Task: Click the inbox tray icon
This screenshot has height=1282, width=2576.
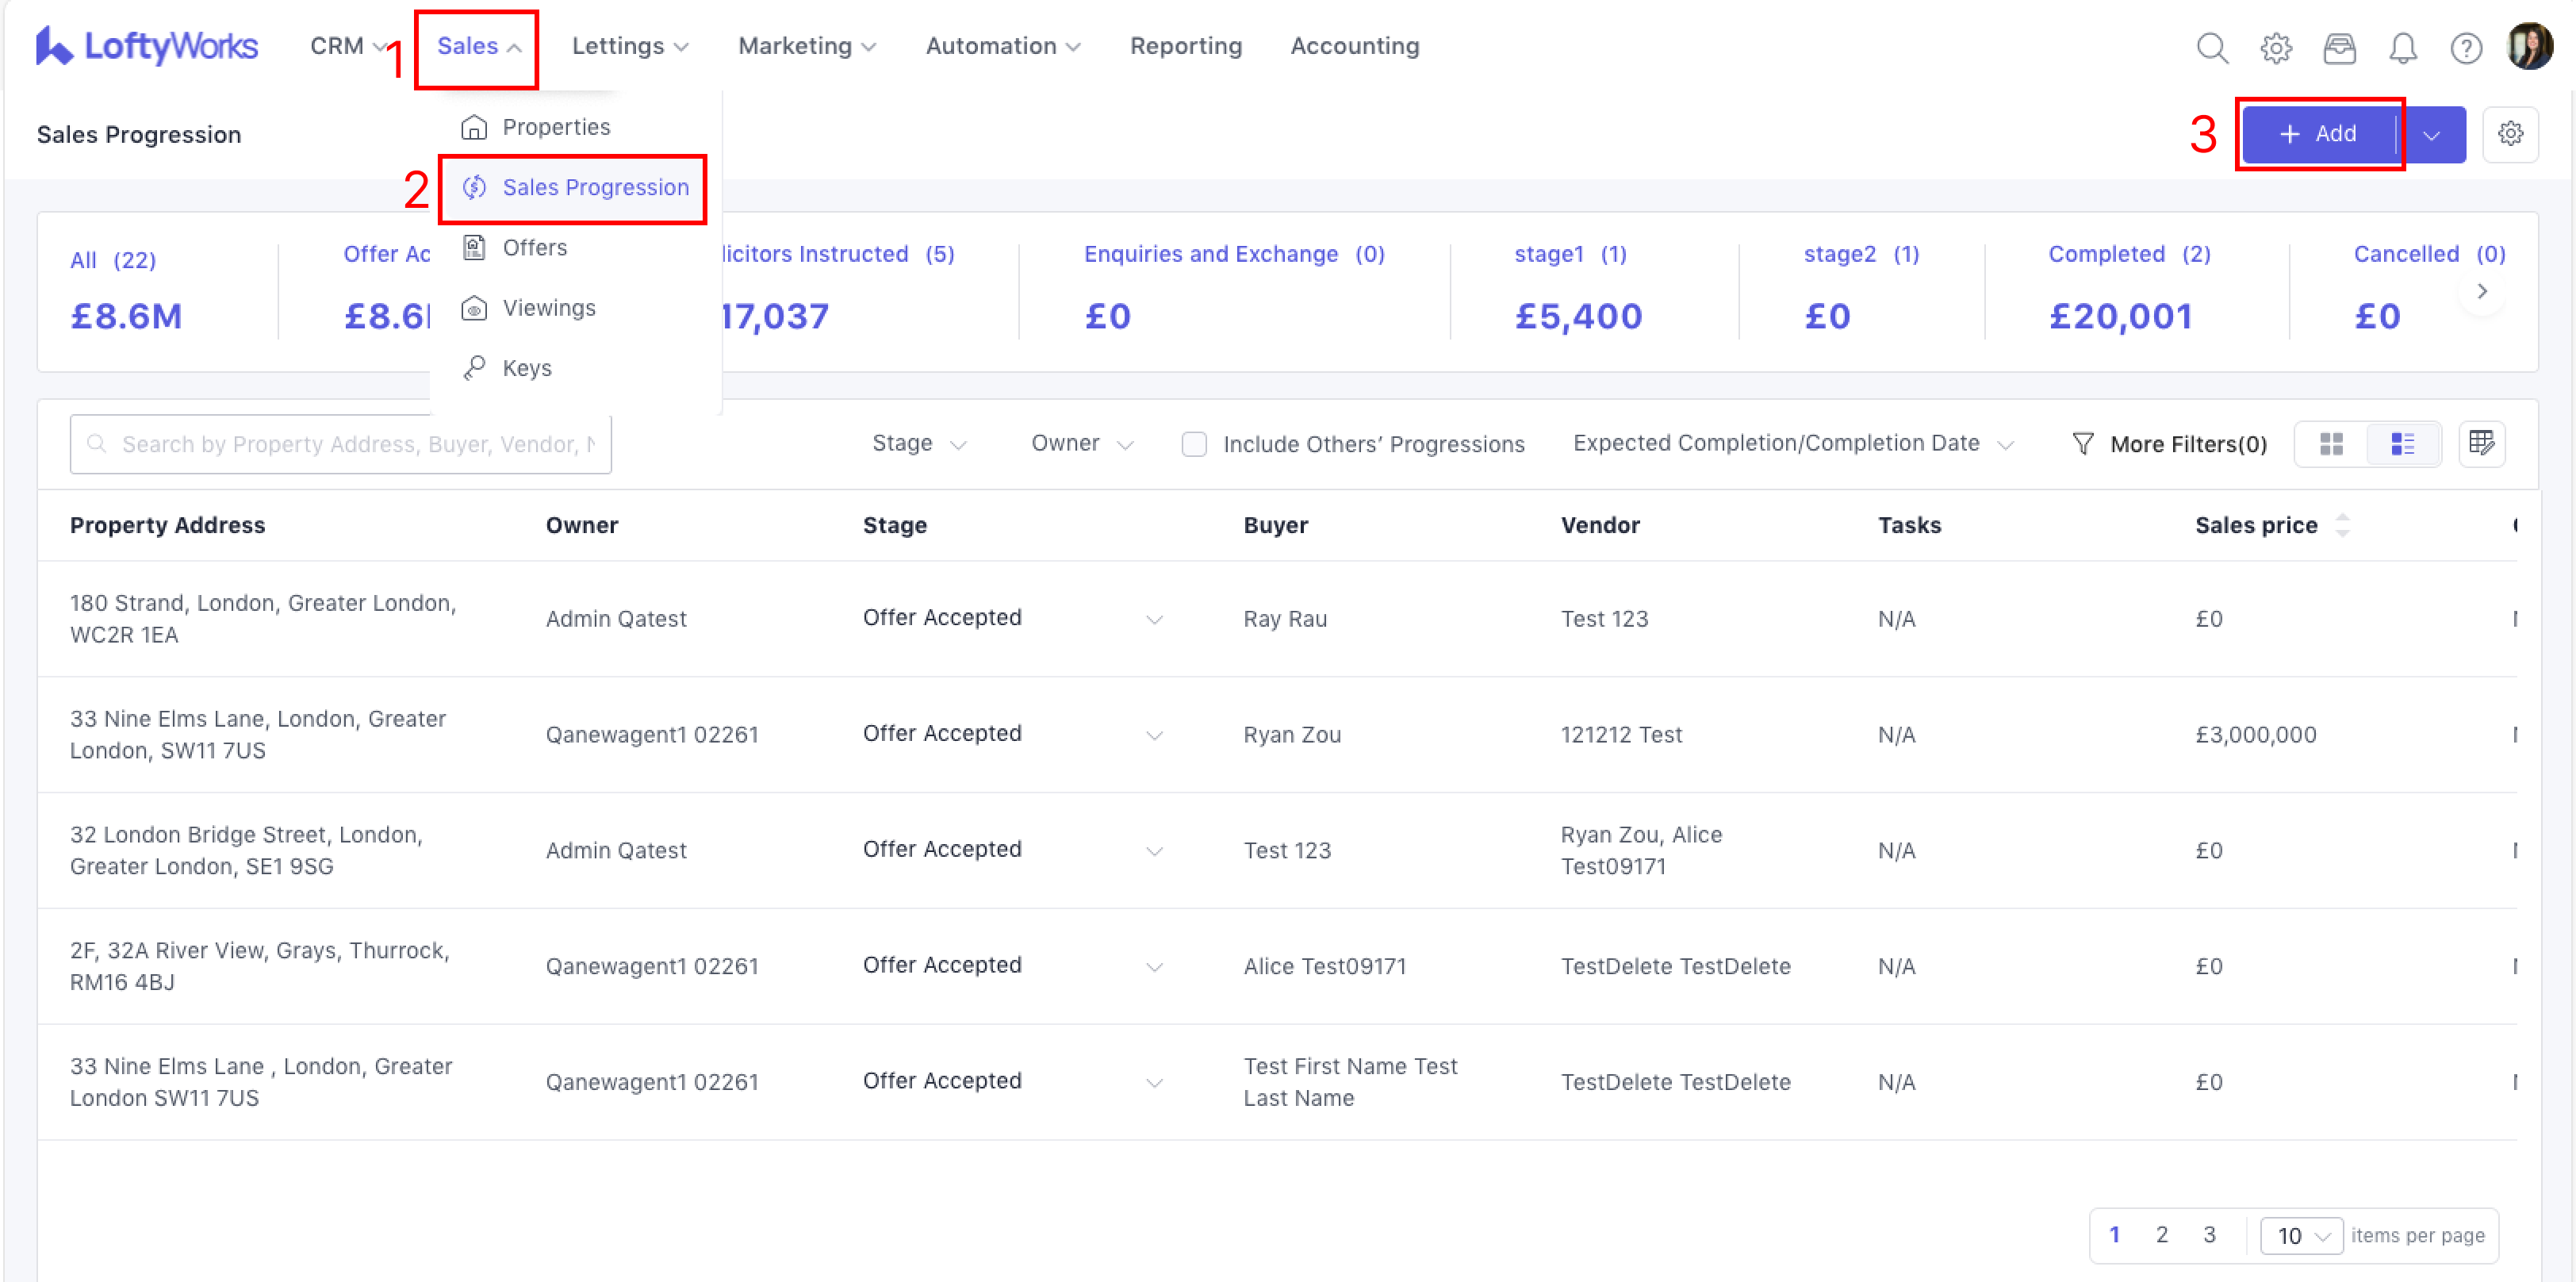Action: (x=2339, y=47)
